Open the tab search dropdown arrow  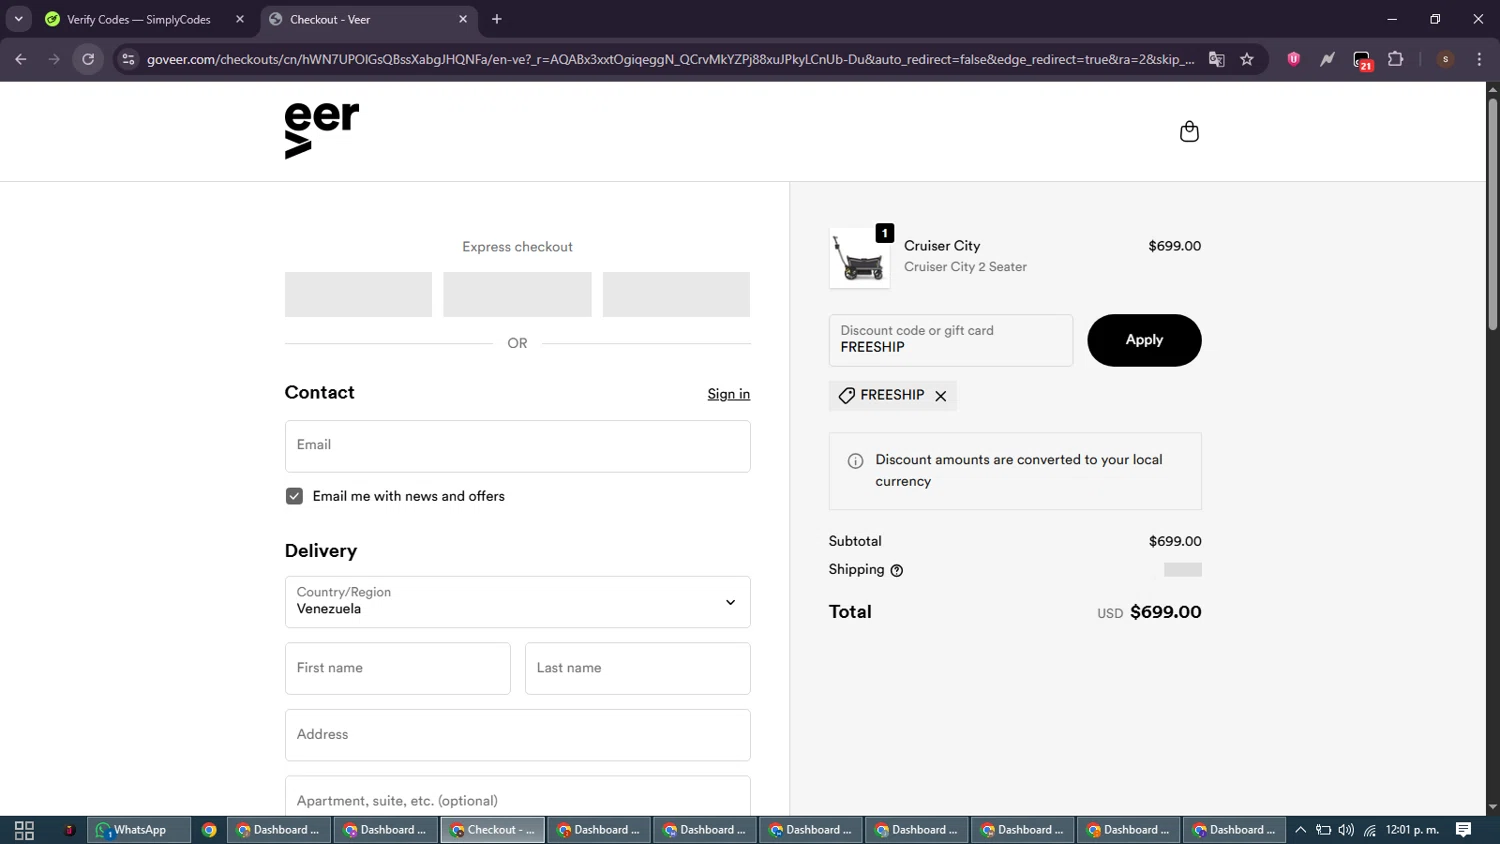[18, 19]
